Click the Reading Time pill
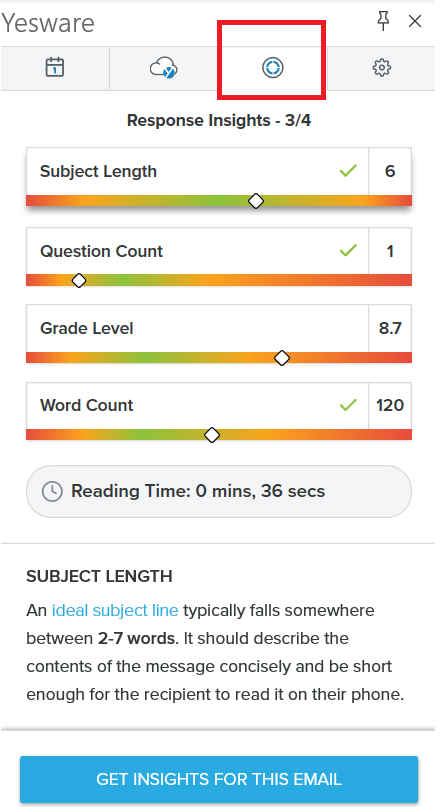 (219, 492)
